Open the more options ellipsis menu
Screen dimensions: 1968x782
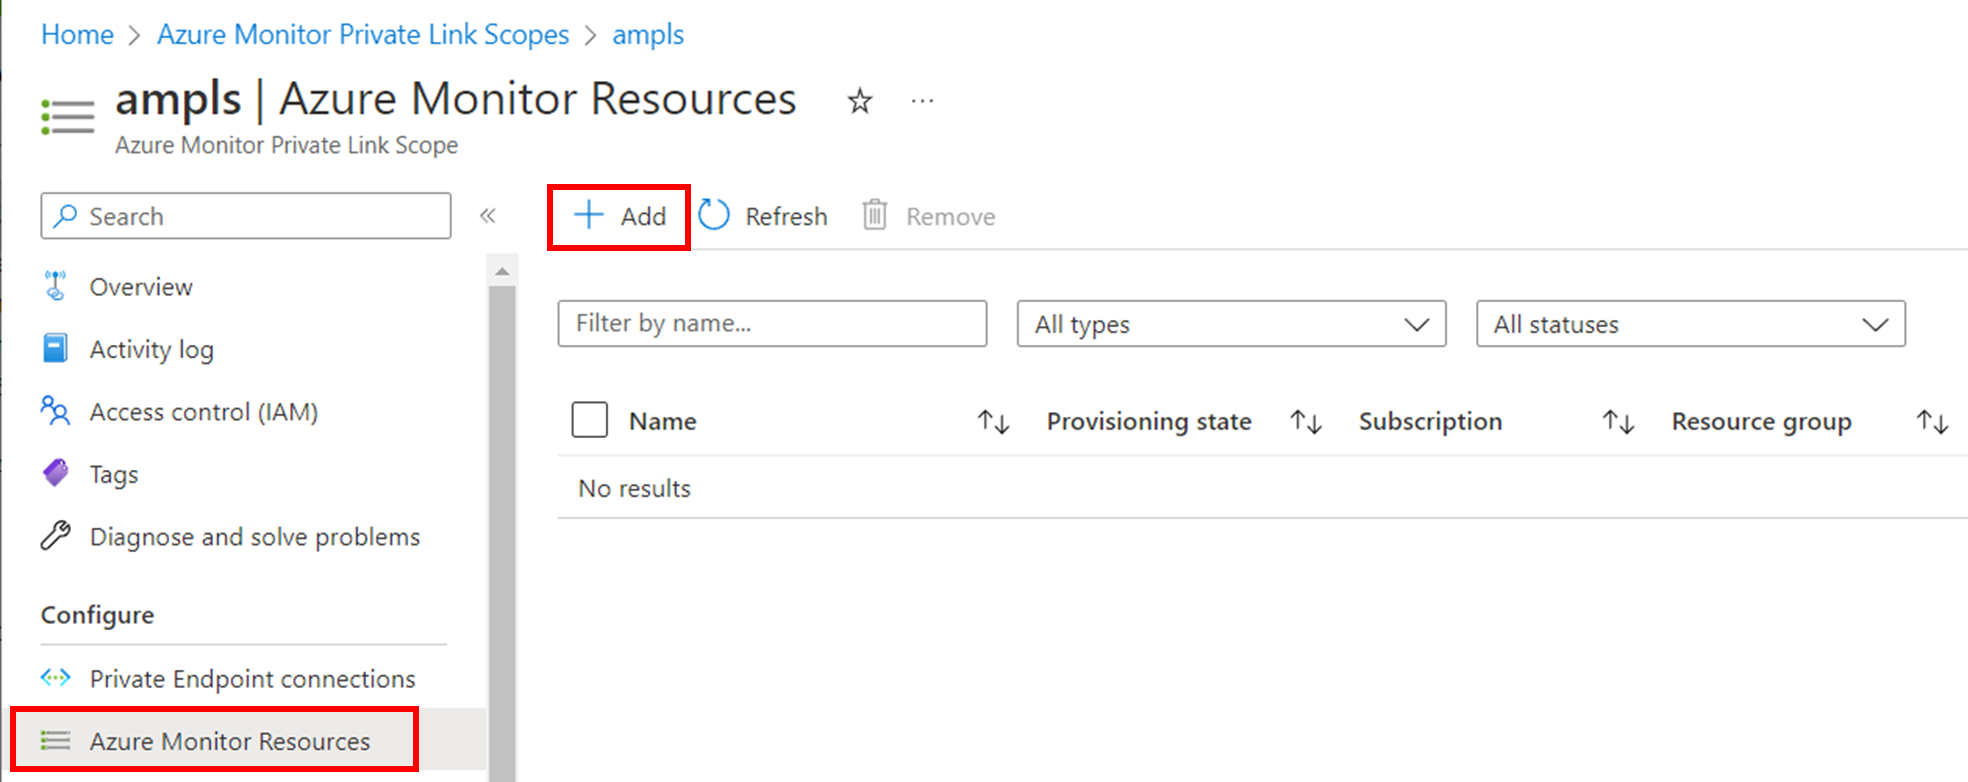coord(922,101)
